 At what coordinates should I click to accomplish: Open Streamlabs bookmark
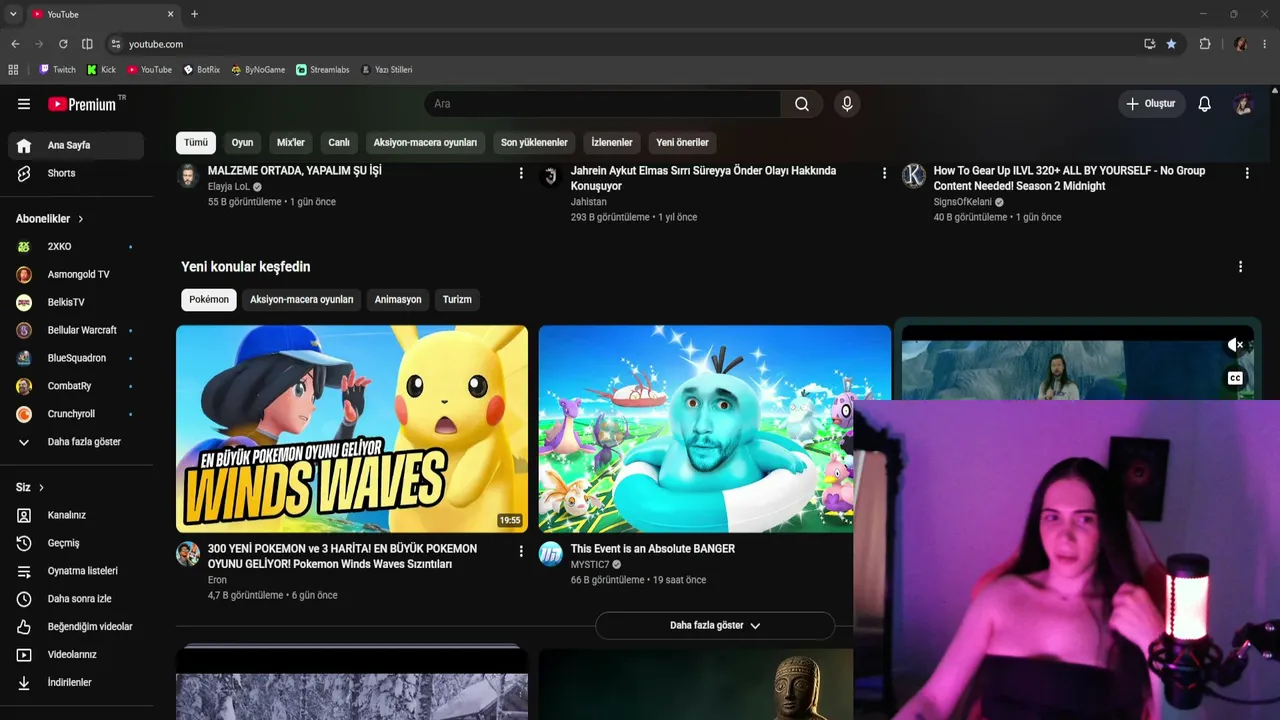point(322,70)
